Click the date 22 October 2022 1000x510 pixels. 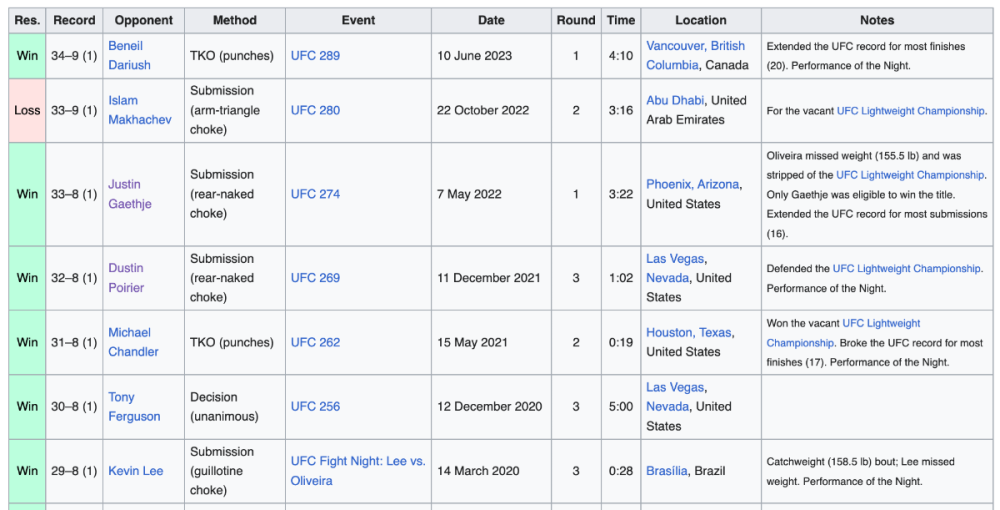point(483,110)
